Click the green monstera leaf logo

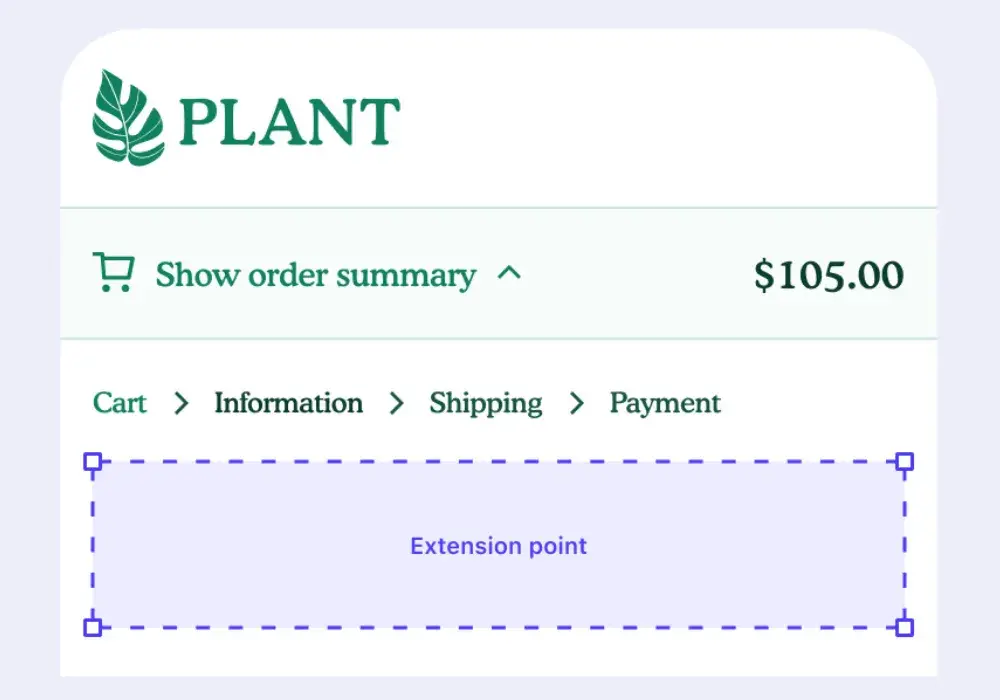point(127,118)
